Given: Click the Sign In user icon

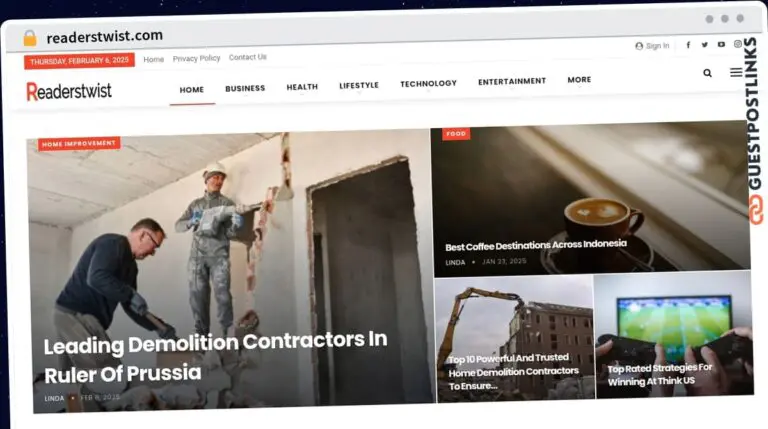Looking at the screenshot, I should [x=639, y=46].
